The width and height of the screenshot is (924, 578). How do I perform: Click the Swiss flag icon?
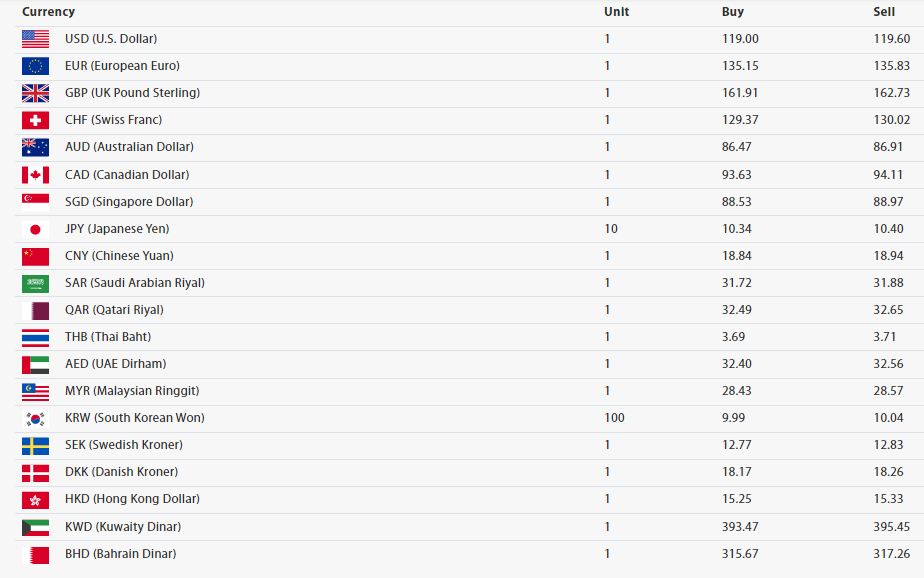tap(35, 120)
